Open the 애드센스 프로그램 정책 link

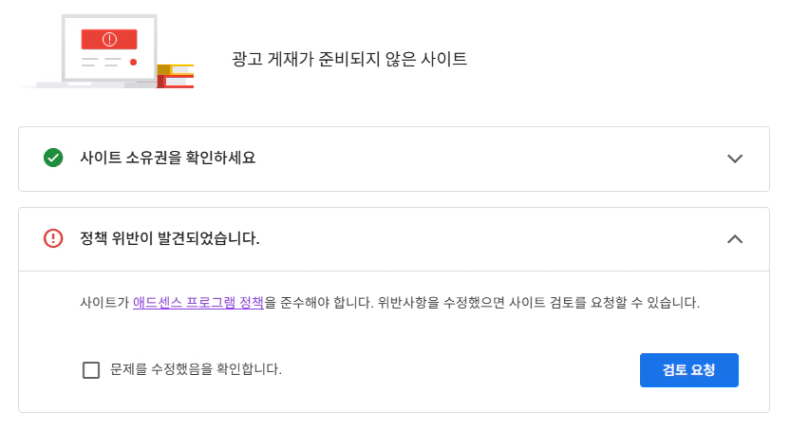tap(199, 302)
